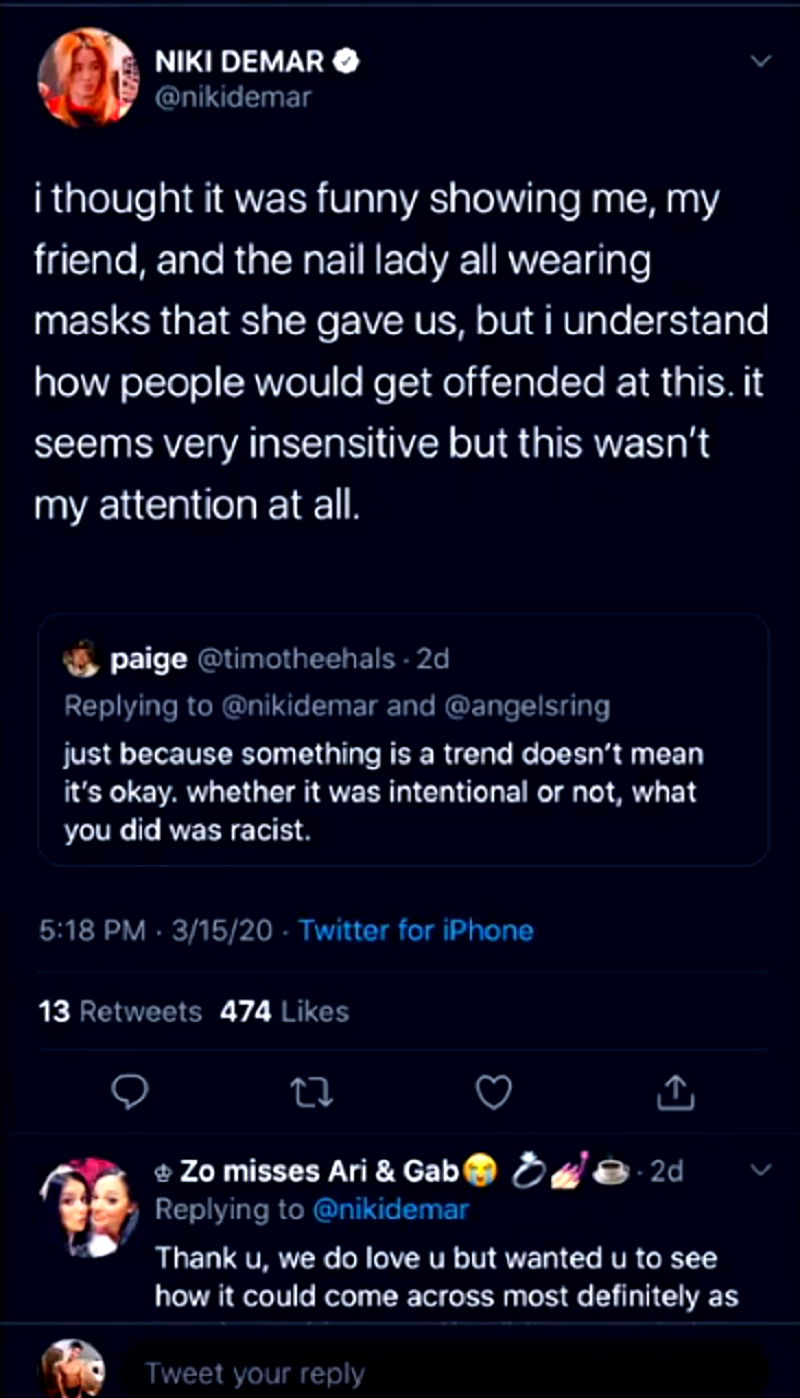
Task: Click @nikidemar mention in Zo's reply
Action: [390, 1209]
